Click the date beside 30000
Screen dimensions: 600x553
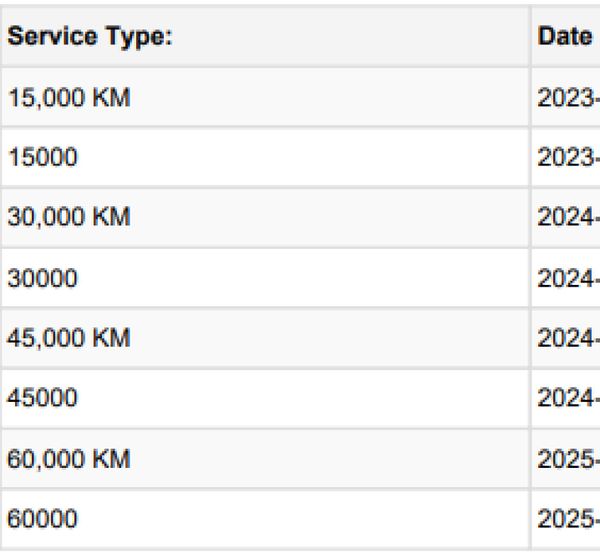pyautogui.click(x=569, y=278)
